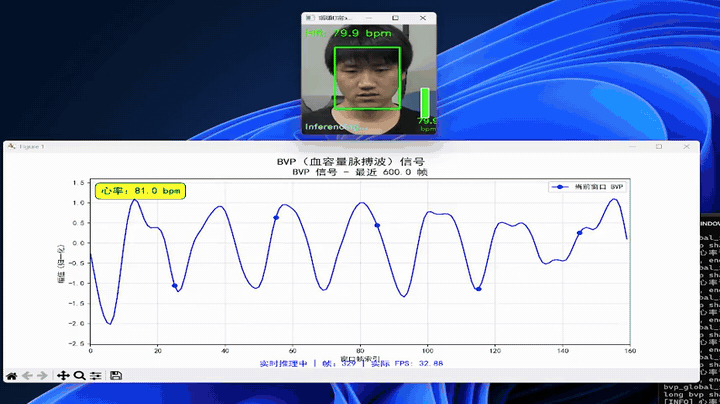
Task: Click x-axis tick label 160
Action: tap(630, 351)
